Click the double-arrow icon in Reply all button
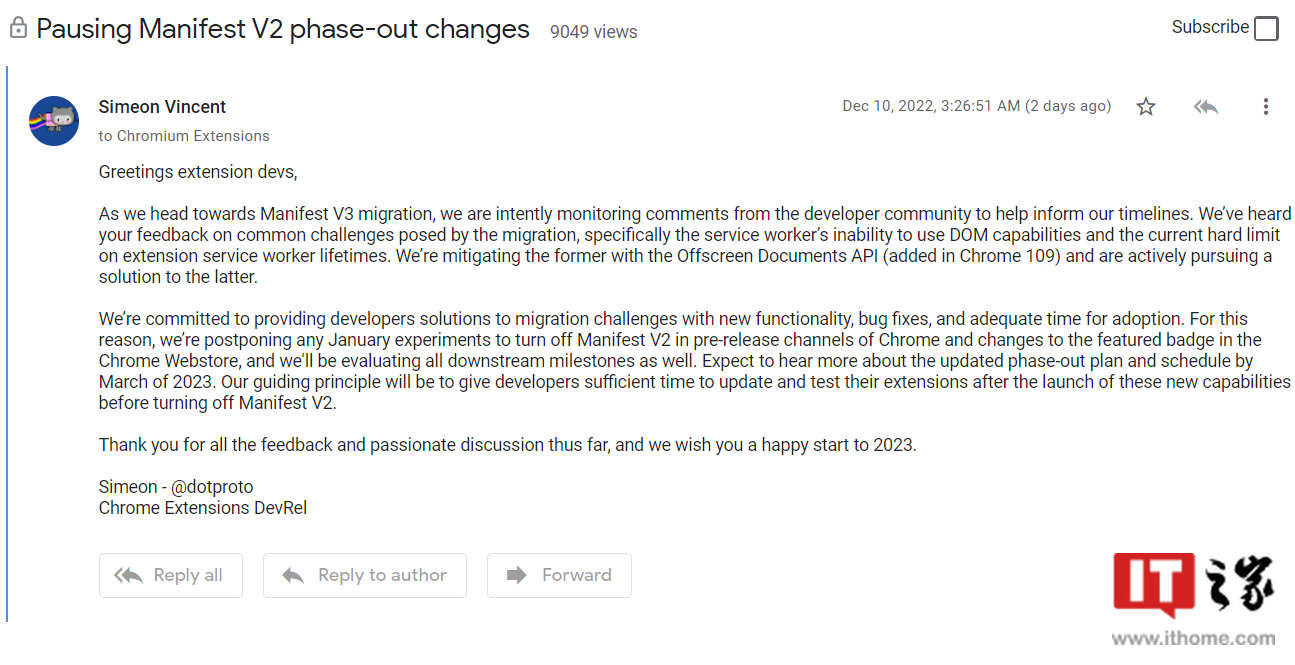This screenshot has height=665, width=1295. tap(128, 575)
